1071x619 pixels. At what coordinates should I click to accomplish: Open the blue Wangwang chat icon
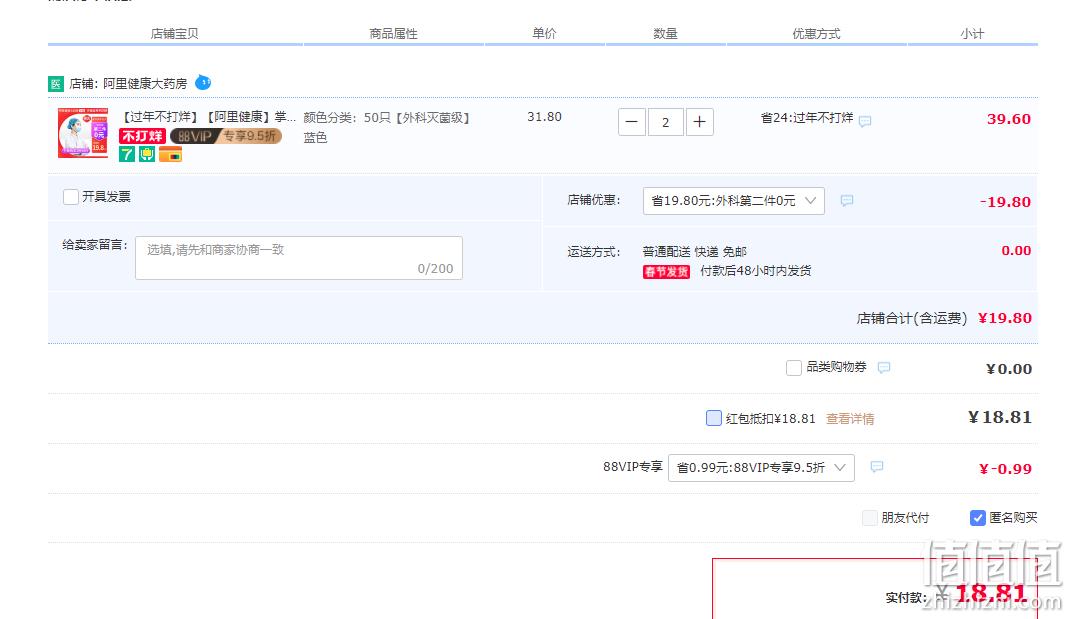coord(203,83)
